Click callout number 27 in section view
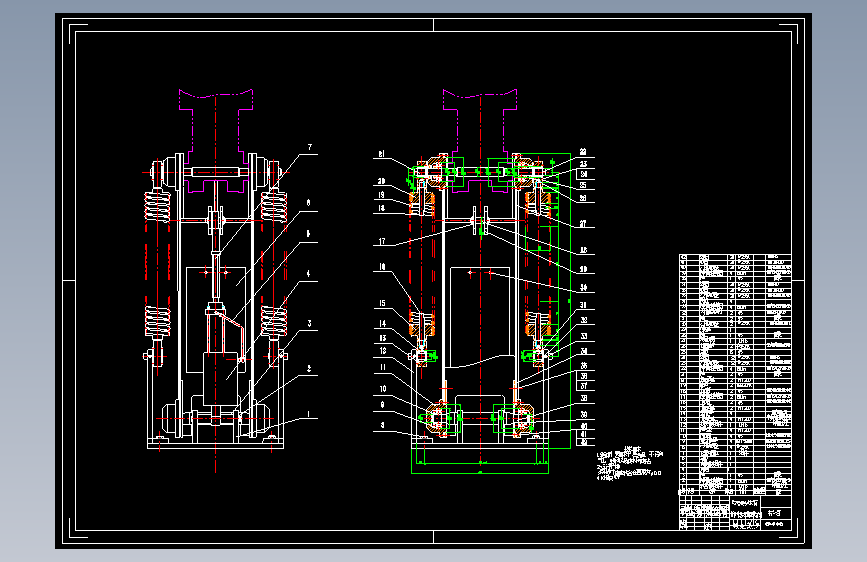Viewport: 867px width, 562px height. click(x=583, y=224)
